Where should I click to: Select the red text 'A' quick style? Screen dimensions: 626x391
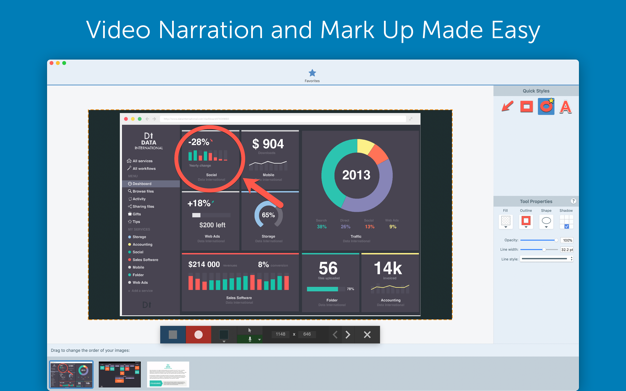click(565, 107)
